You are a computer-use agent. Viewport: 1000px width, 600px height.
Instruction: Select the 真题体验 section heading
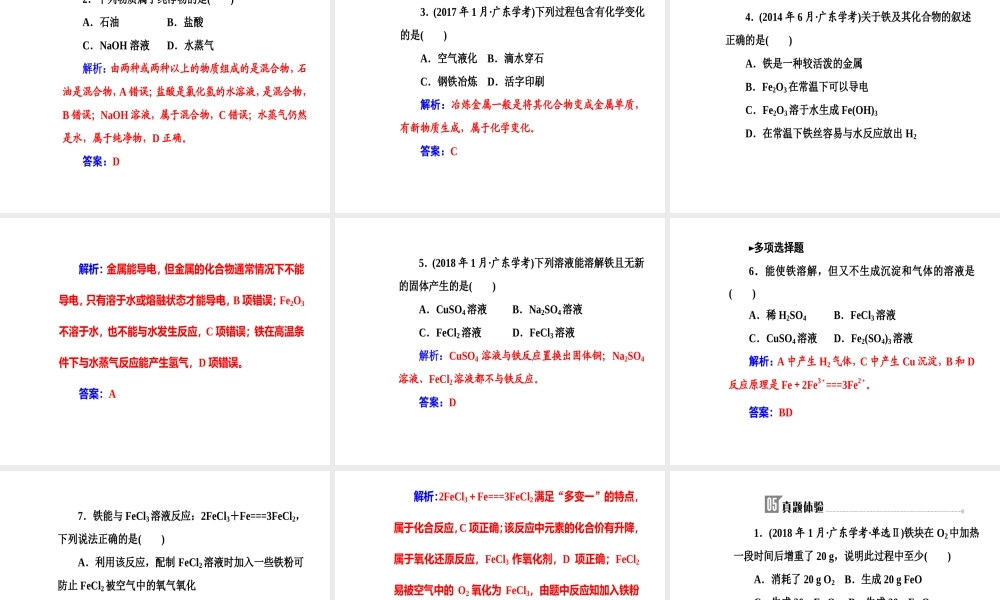pyautogui.click(x=801, y=506)
